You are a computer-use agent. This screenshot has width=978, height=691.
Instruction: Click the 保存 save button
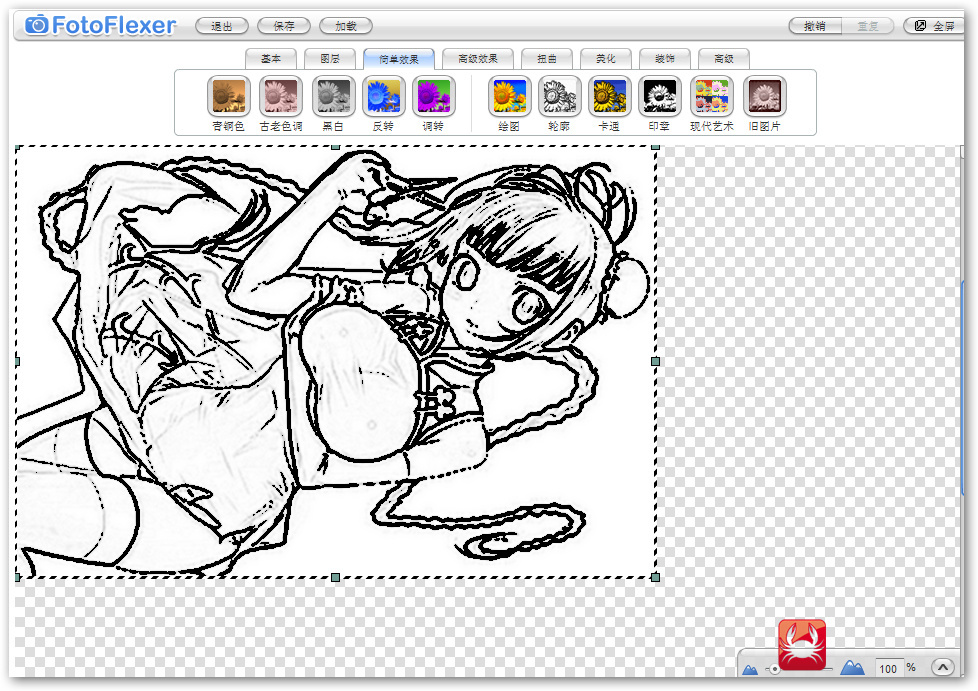click(284, 26)
